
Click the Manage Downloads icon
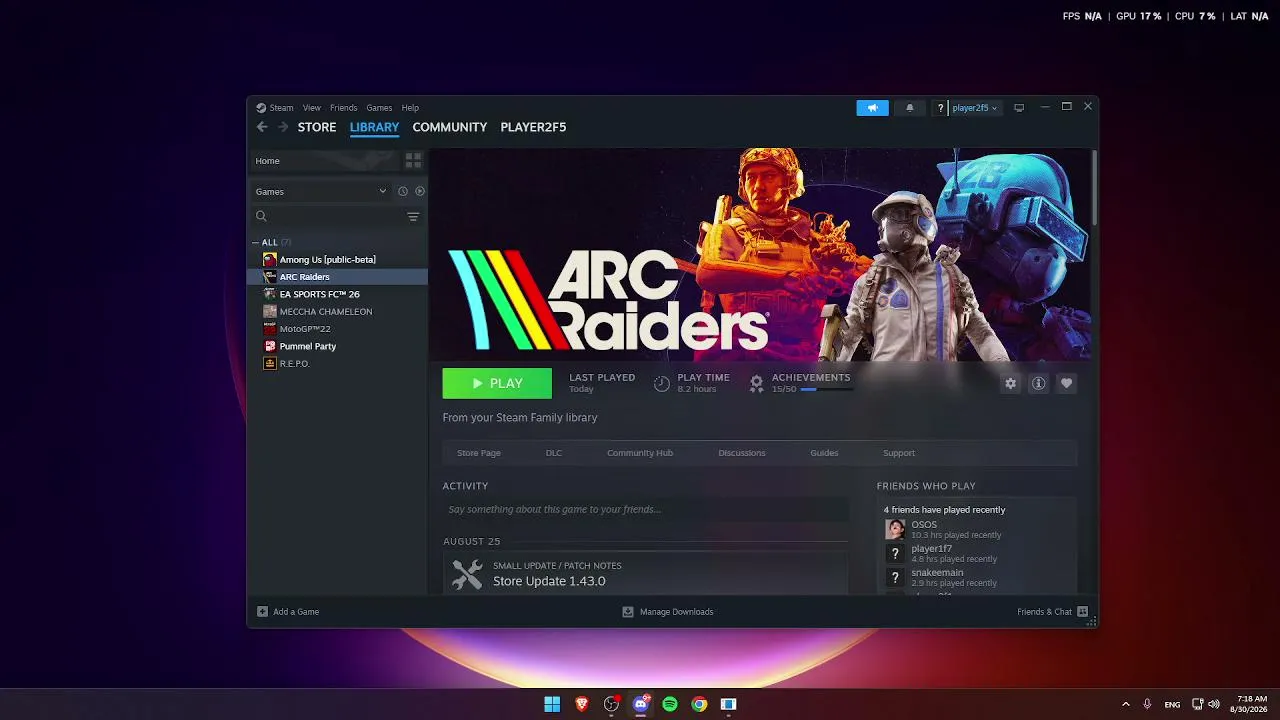pyautogui.click(x=628, y=612)
